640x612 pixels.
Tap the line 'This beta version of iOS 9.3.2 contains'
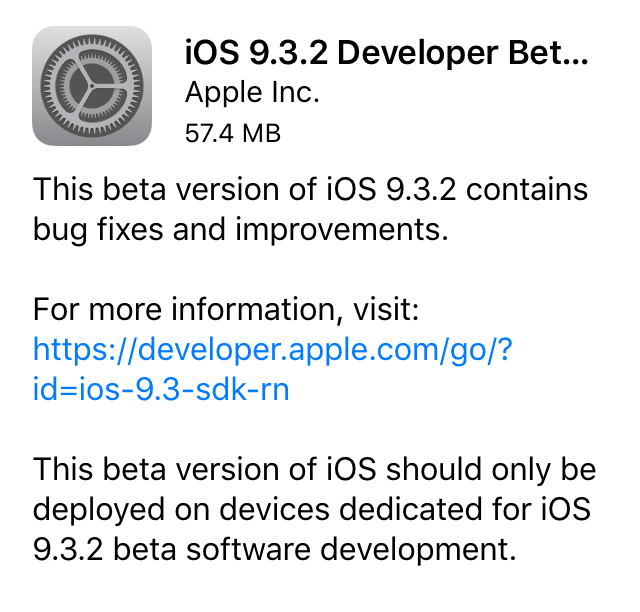click(311, 190)
